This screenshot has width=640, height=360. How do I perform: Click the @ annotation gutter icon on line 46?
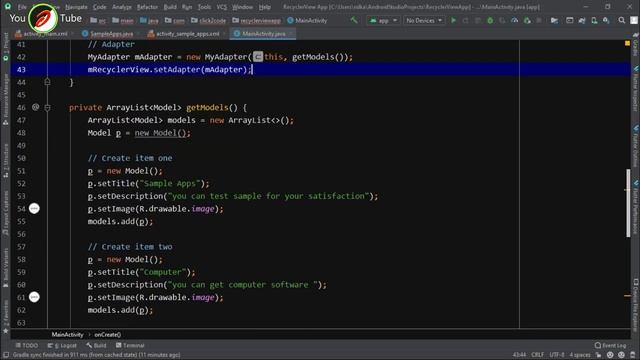coord(36,107)
